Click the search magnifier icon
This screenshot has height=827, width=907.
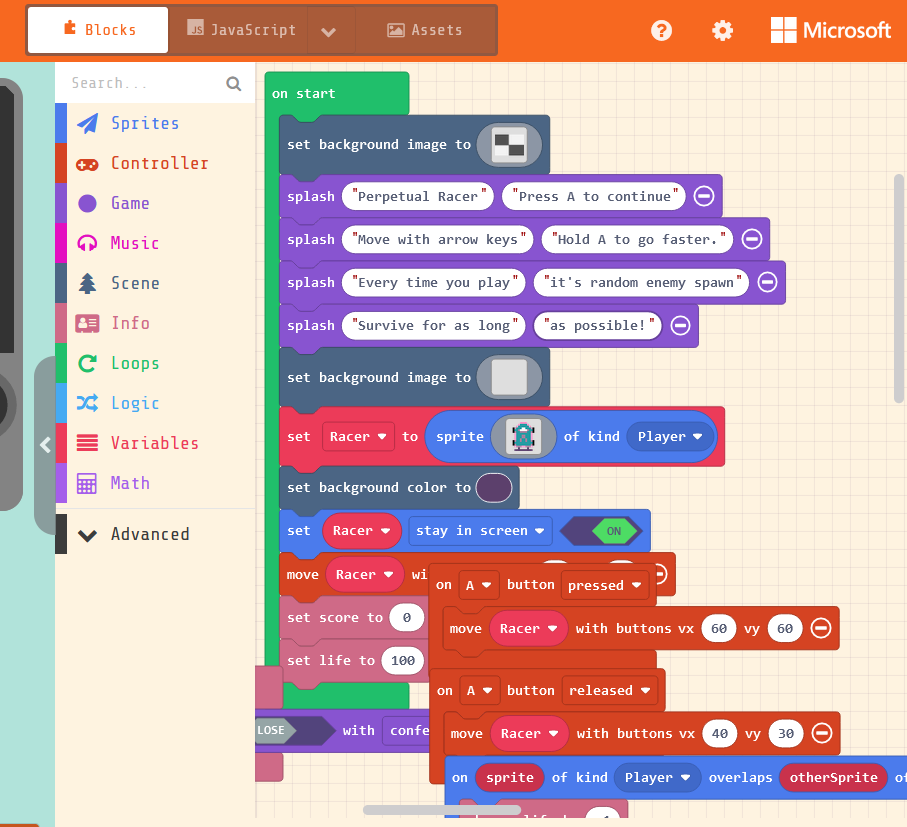tap(234, 83)
